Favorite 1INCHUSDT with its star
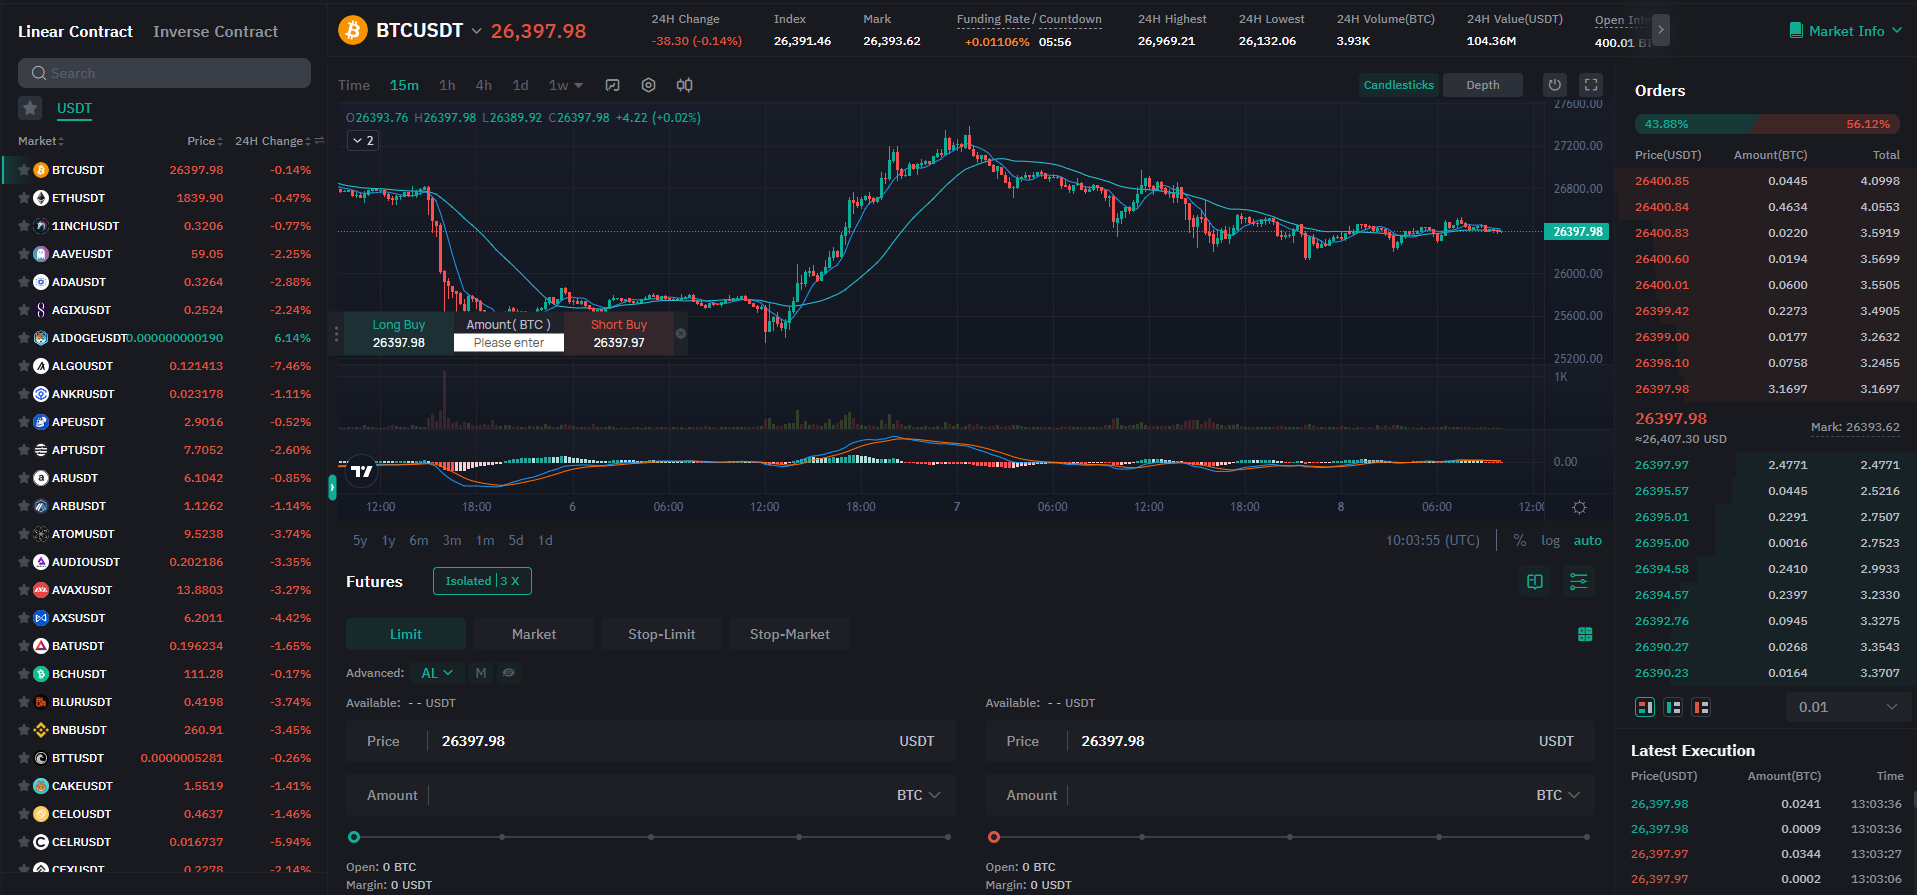 point(24,226)
